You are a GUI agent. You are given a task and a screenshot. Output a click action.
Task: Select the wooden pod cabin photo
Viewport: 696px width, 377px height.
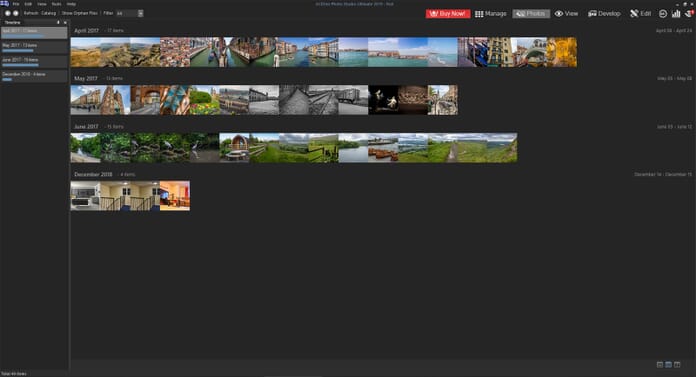[234, 148]
